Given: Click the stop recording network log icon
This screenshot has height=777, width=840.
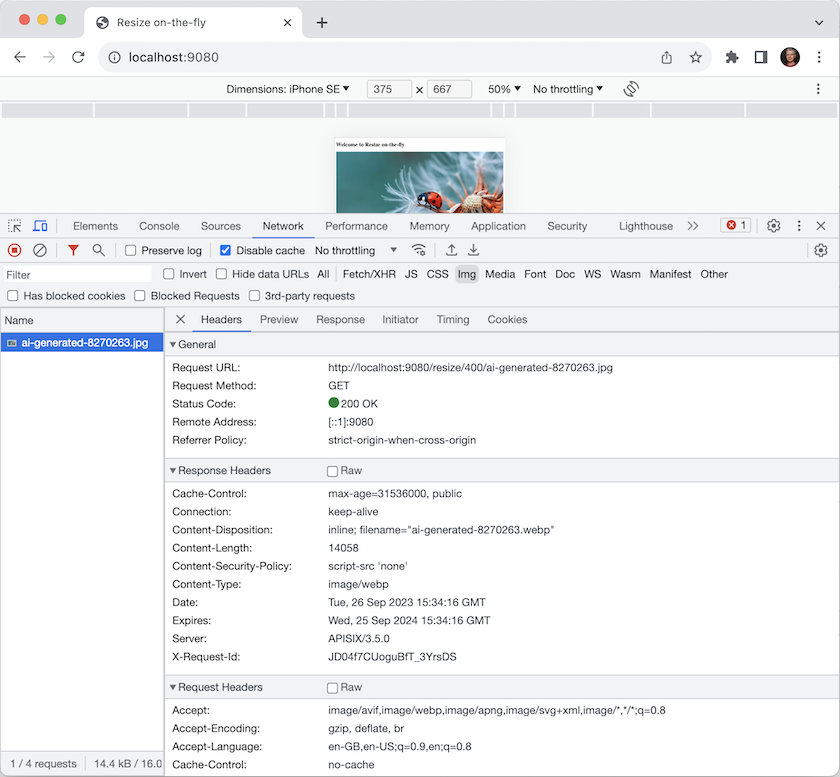Looking at the screenshot, I should click(x=15, y=250).
